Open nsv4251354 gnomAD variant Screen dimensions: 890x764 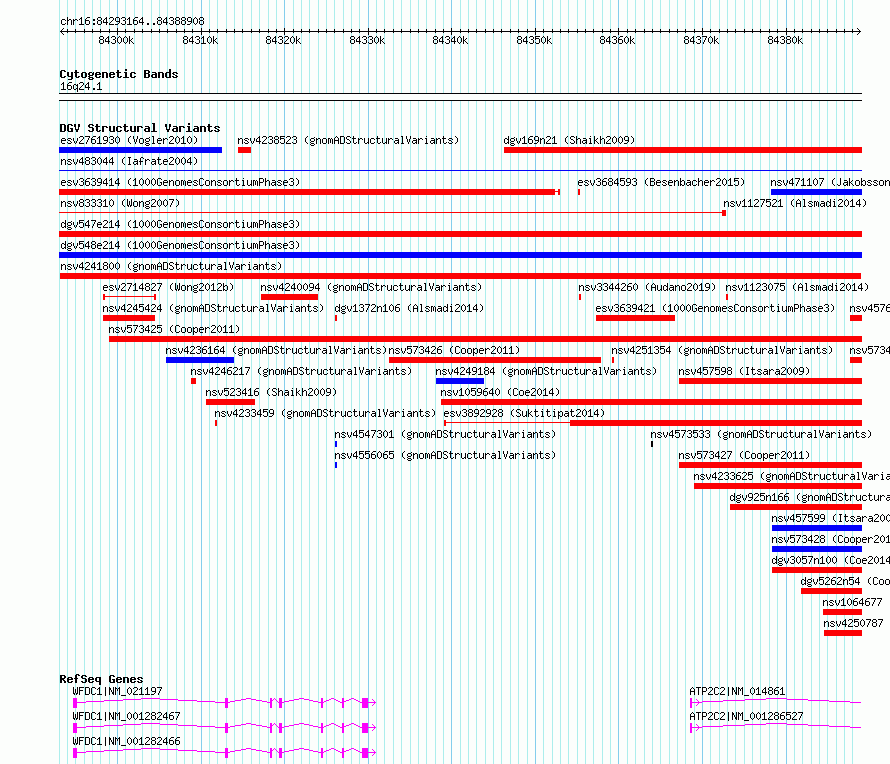(721, 350)
